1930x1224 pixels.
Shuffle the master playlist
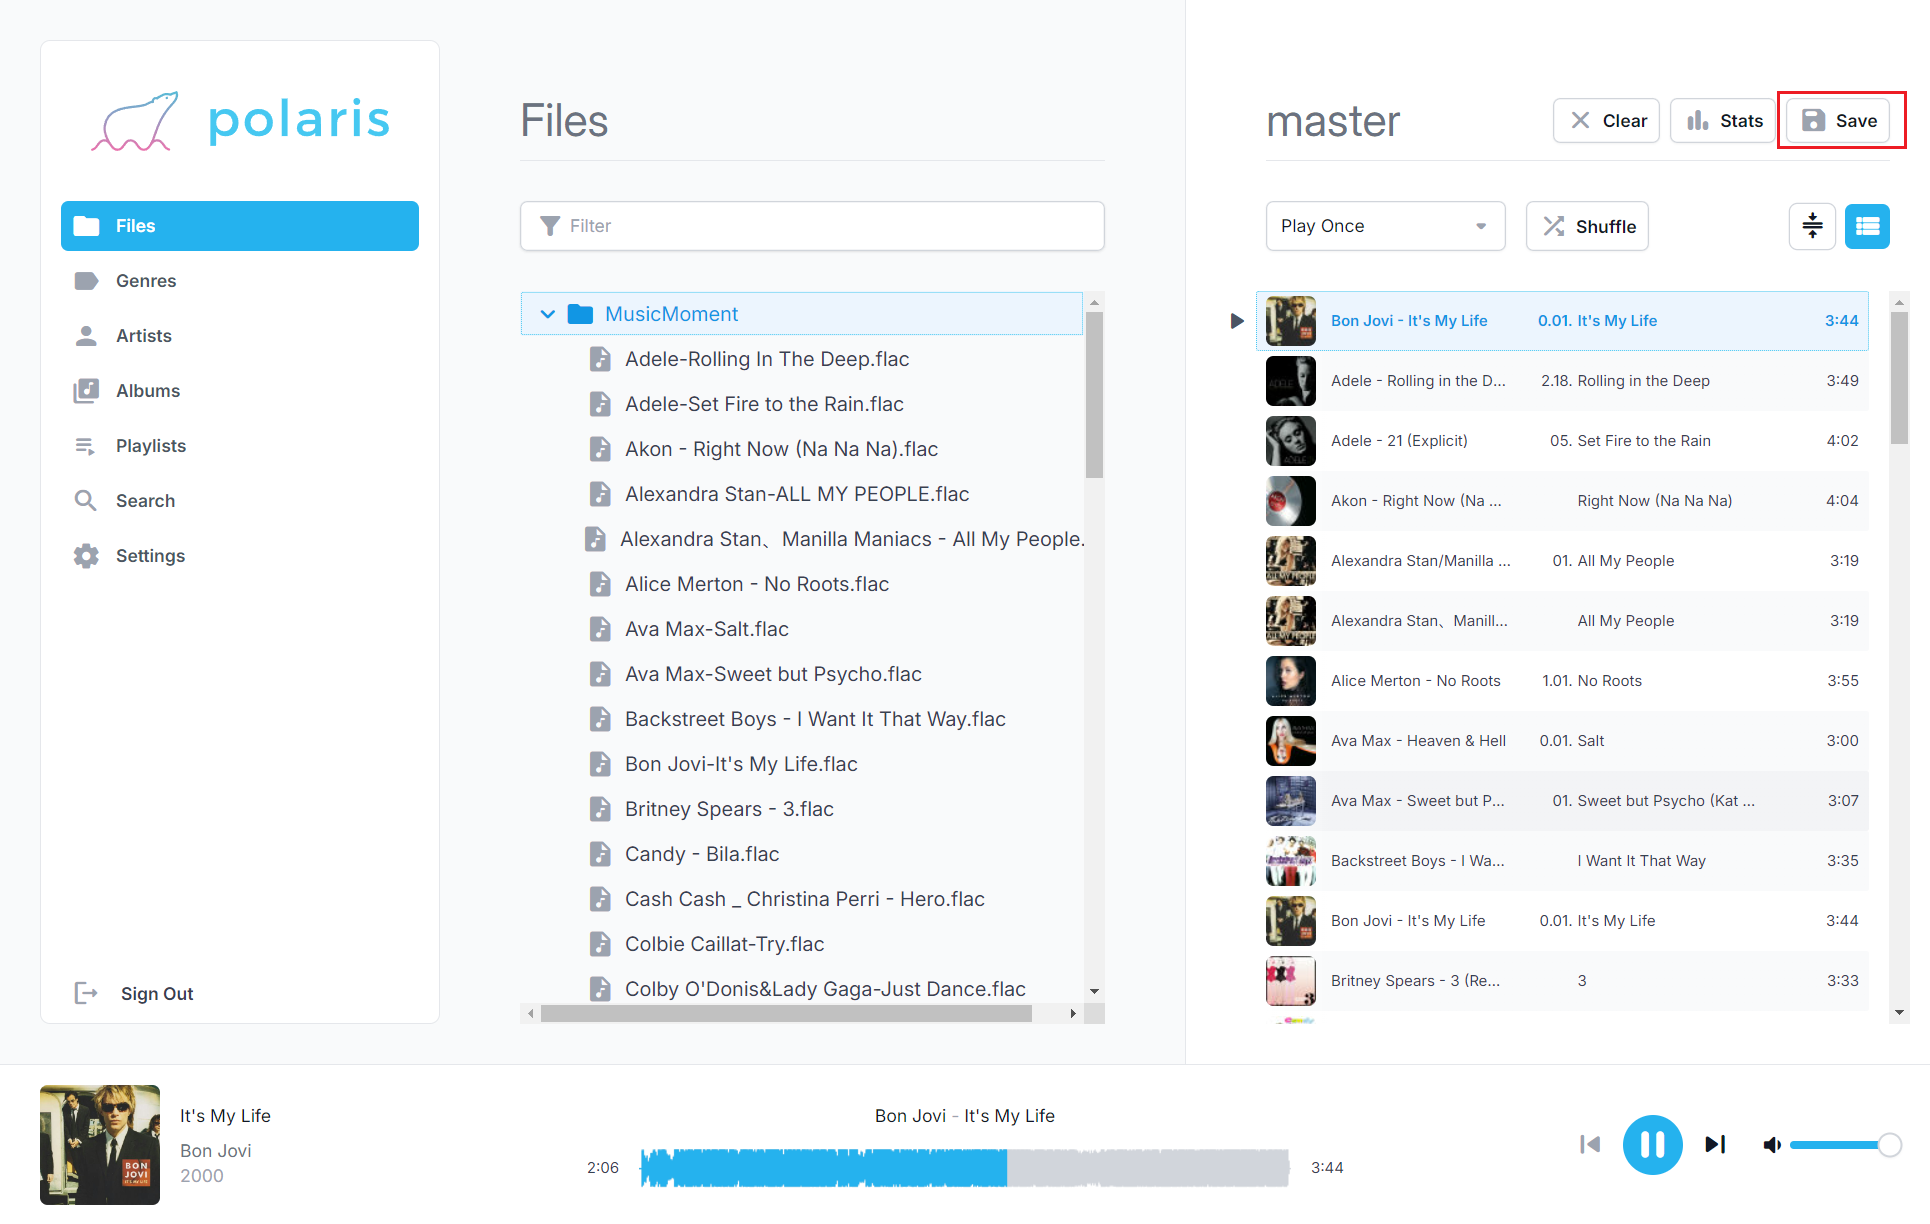click(x=1587, y=226)
